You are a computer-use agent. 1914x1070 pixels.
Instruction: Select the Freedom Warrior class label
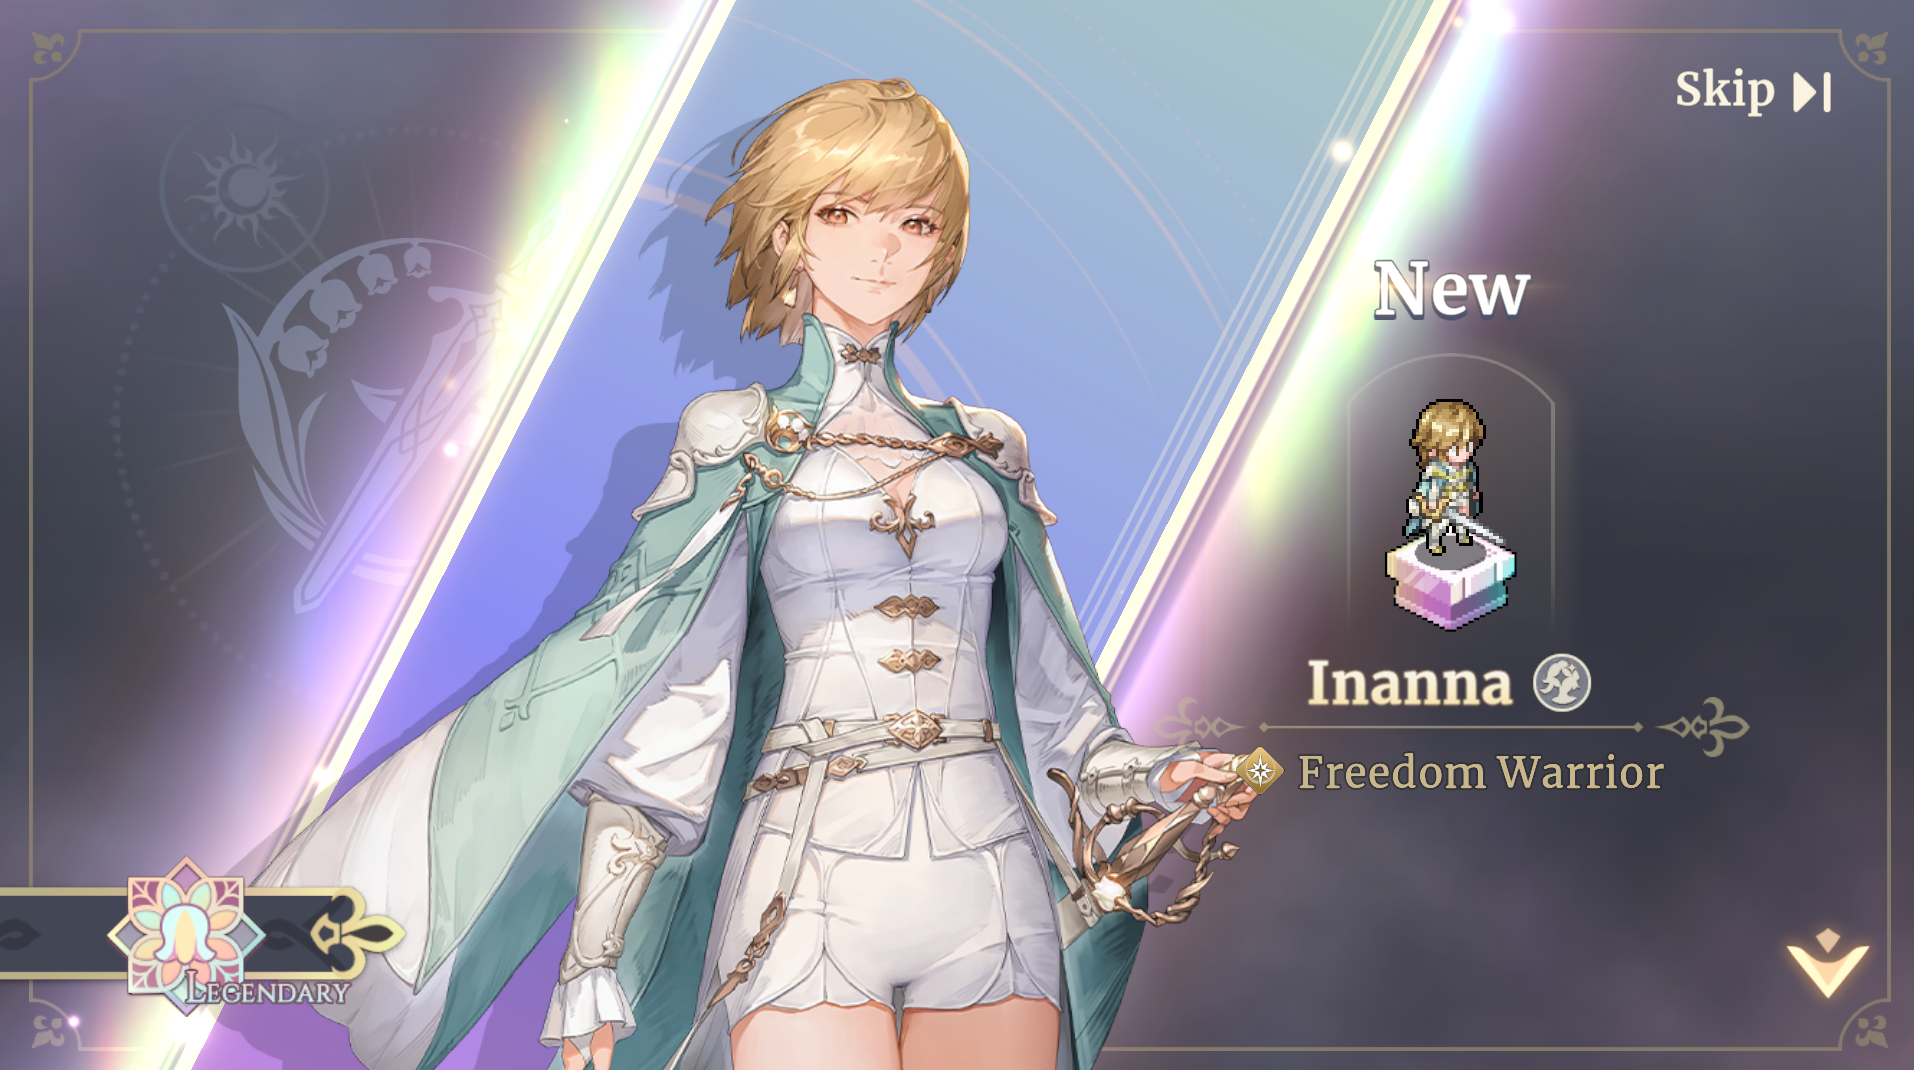(x=1480, y=772)
